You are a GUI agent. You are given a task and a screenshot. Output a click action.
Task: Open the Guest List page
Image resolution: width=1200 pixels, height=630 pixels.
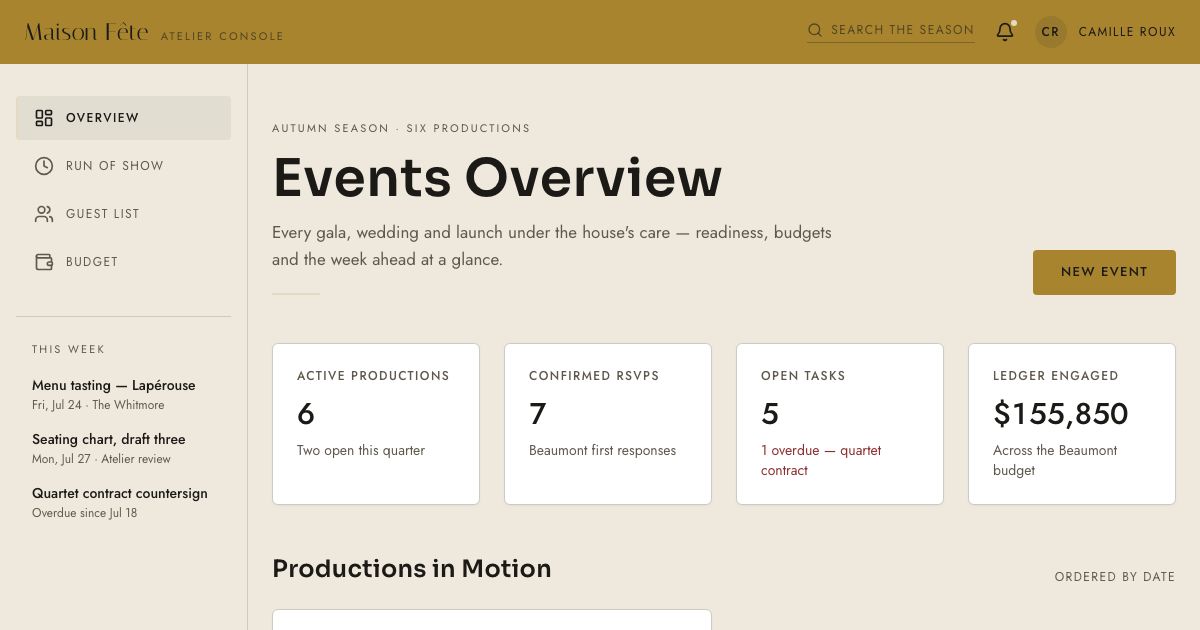point(123,214)
